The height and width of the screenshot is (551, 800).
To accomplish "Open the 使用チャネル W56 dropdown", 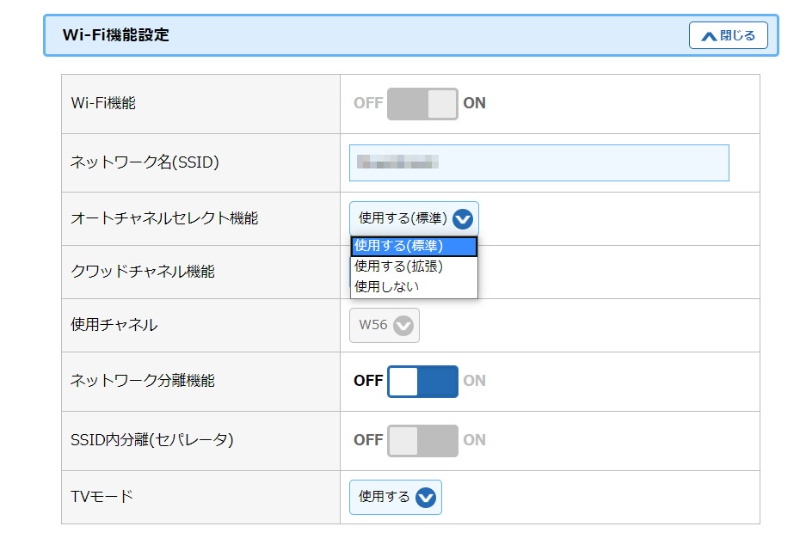I will pos(384,325).
